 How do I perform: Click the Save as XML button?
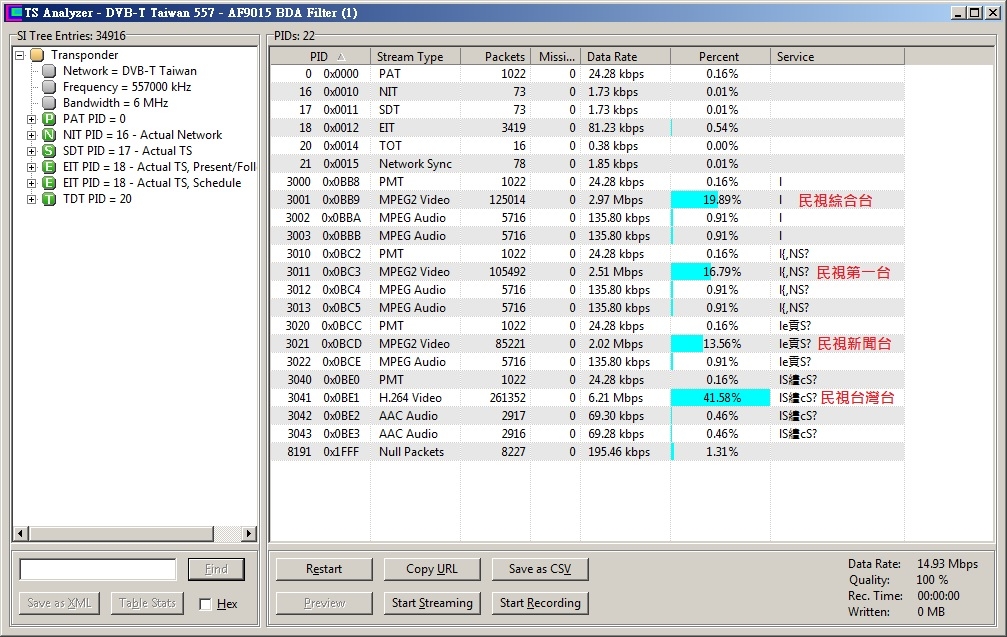59,603
